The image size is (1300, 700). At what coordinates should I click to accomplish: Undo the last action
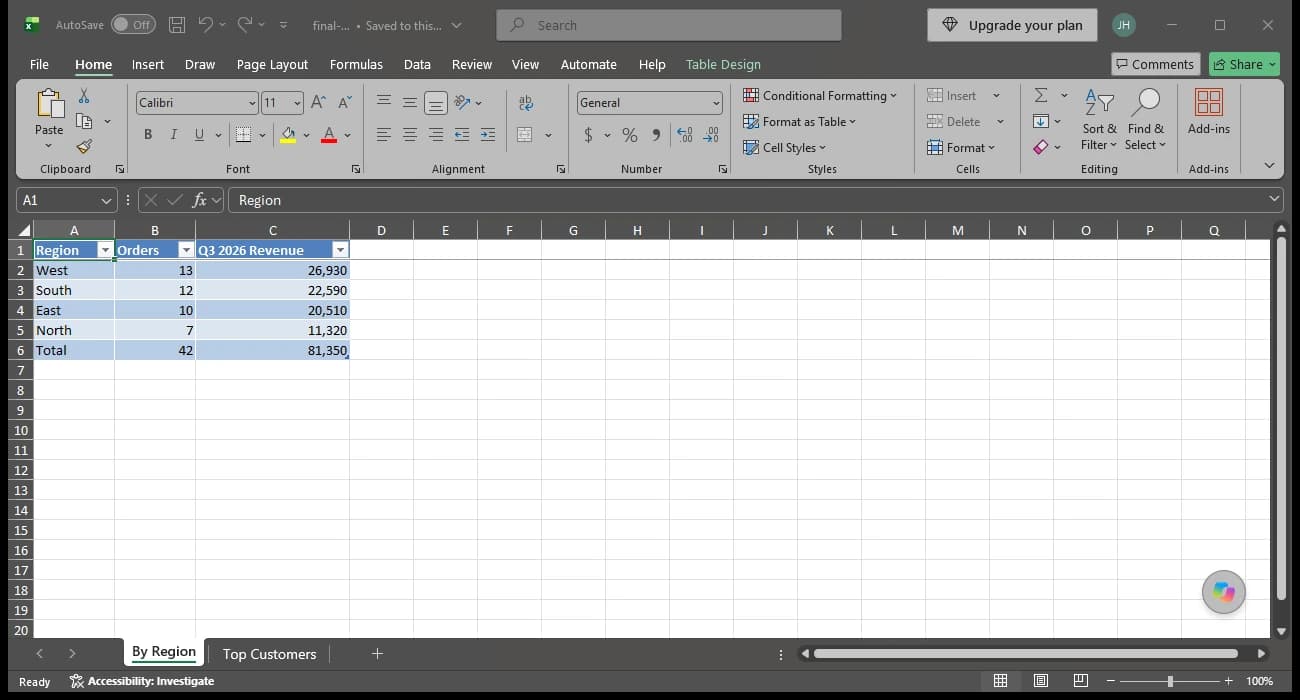205,25
